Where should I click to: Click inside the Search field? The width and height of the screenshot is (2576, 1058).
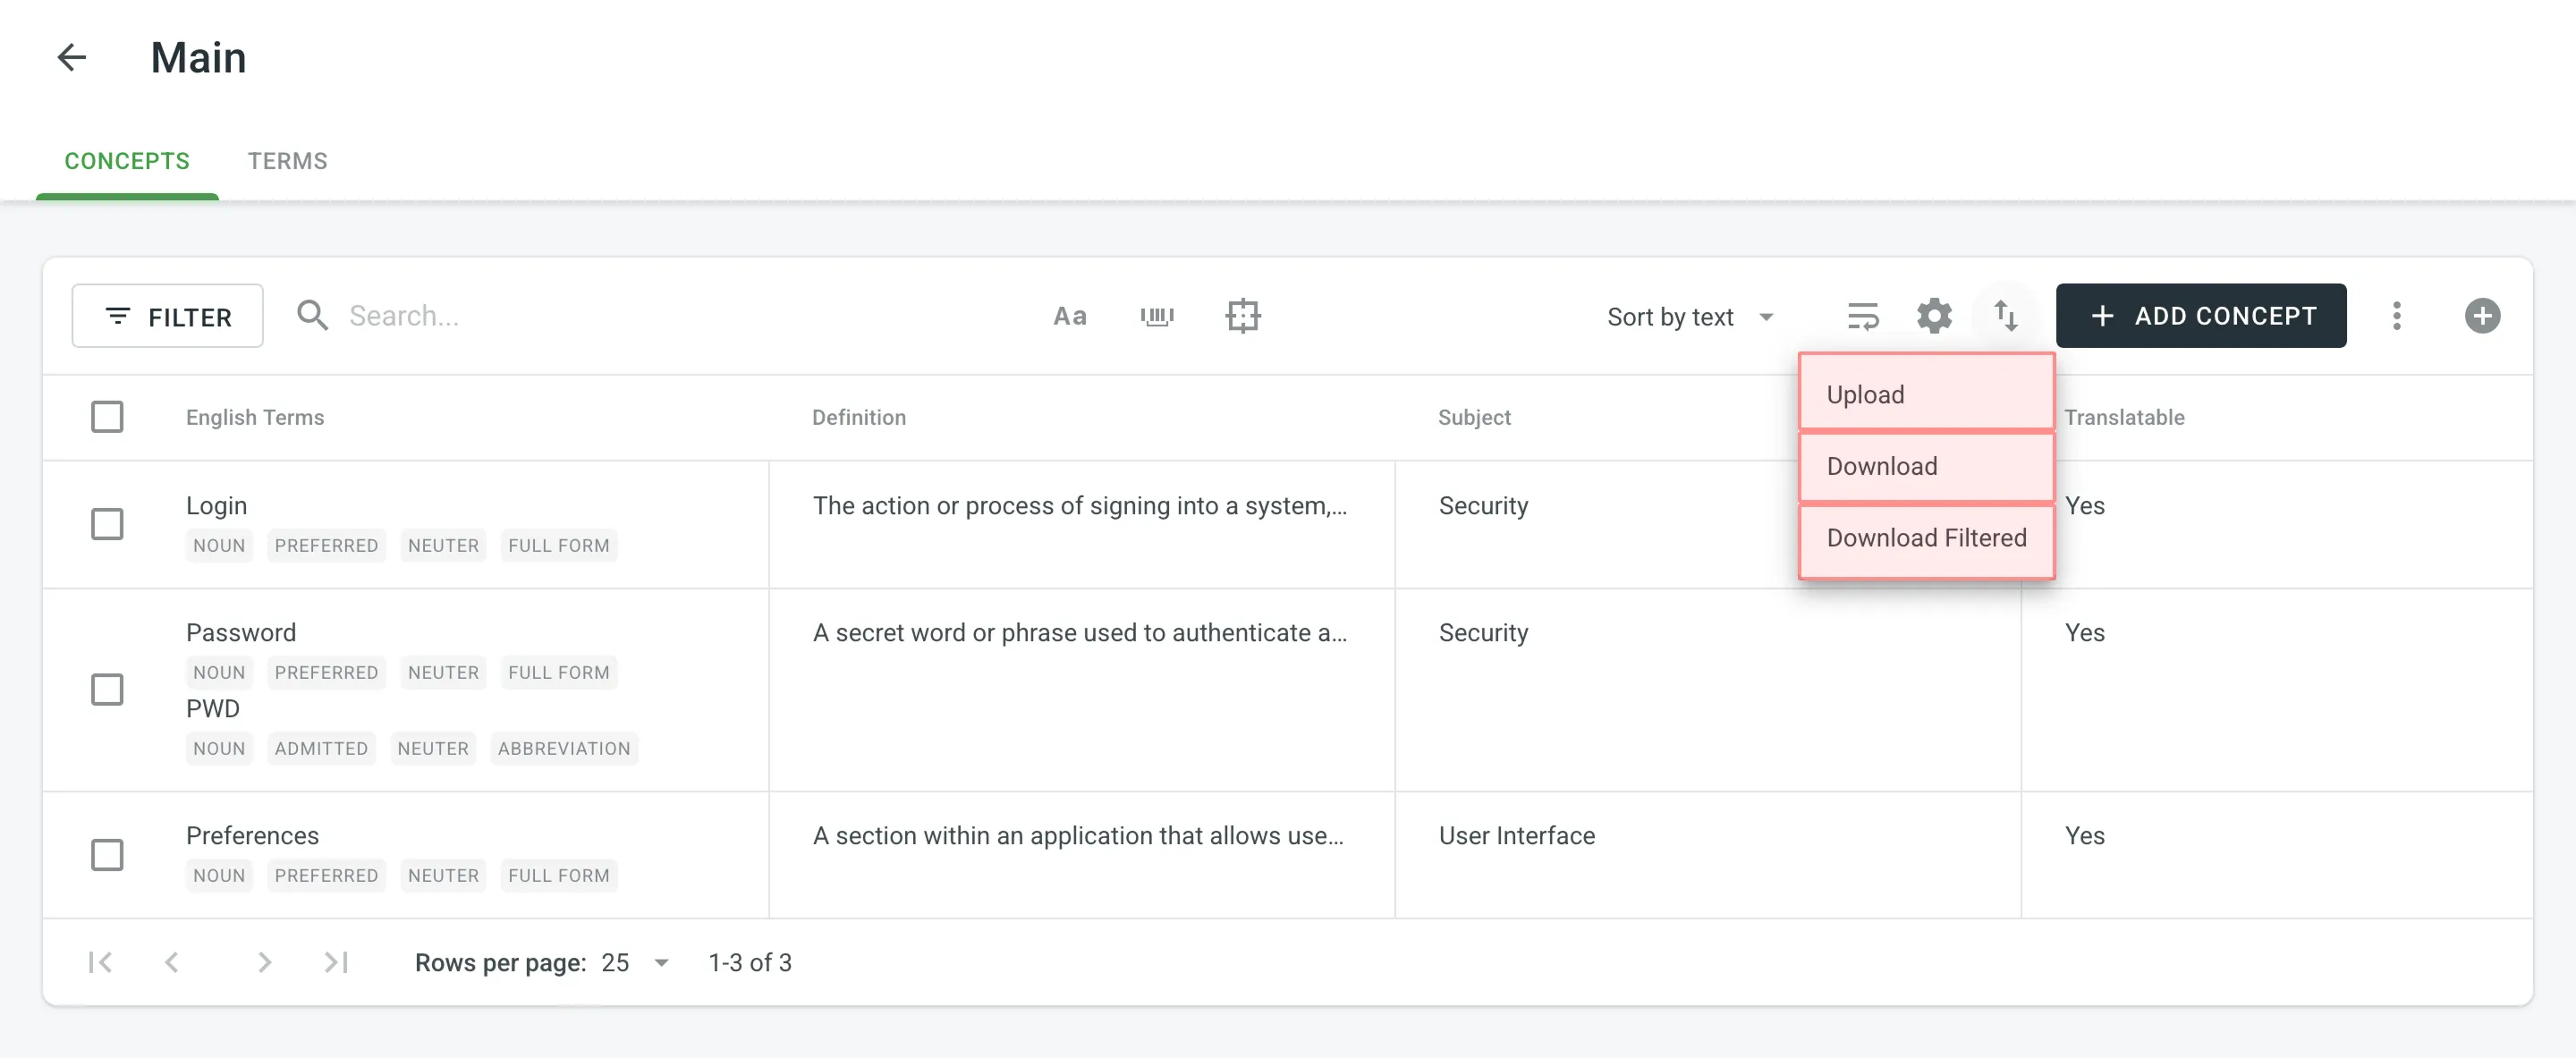pos(450,316)
